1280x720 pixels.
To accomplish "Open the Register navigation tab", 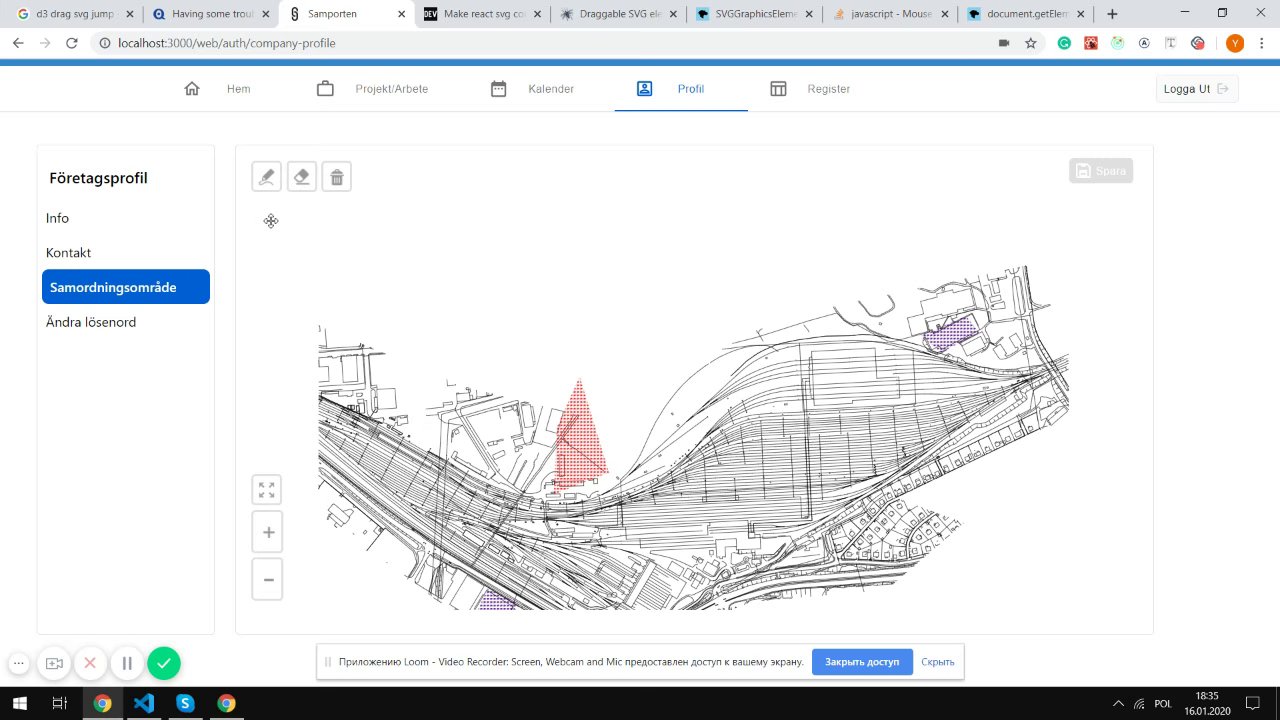I will click(810, 89).
